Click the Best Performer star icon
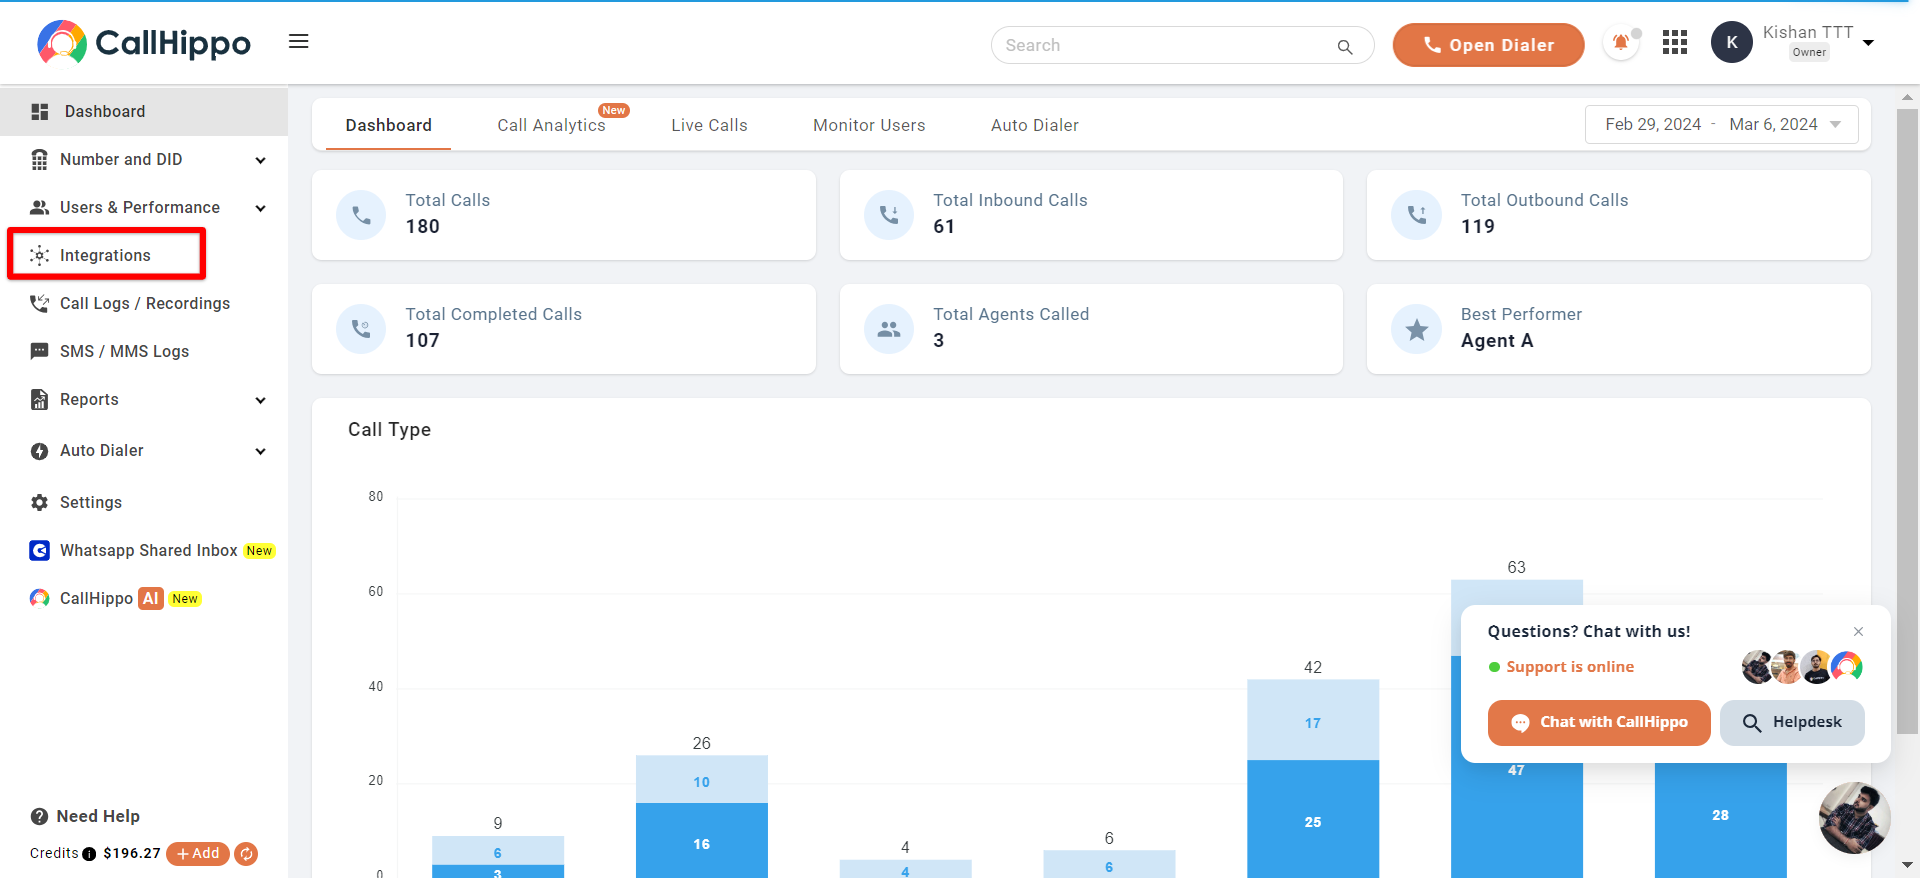 point(1417,329)
